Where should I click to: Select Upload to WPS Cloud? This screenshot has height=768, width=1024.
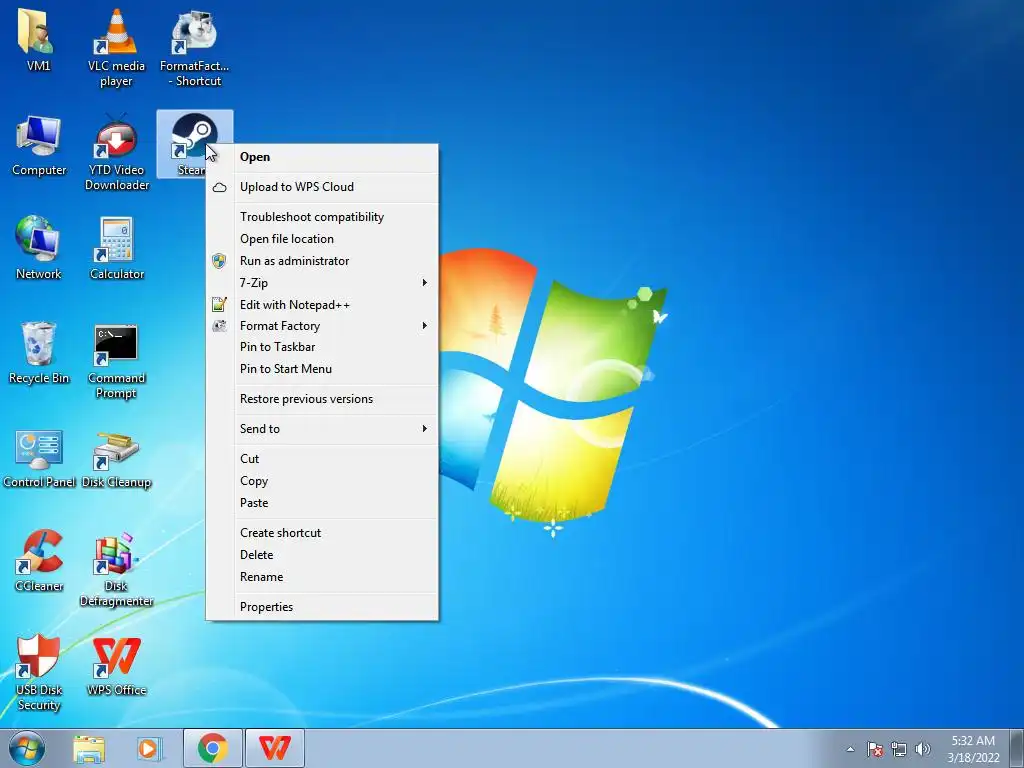[x=323, y=187]
